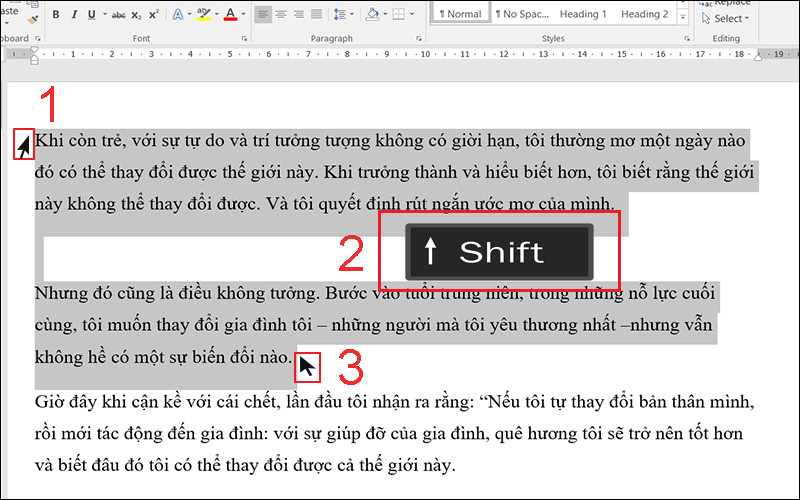Open Line Spacing dropdown arrow
Screen dimensions: 800x500
(x=352, y=14)
